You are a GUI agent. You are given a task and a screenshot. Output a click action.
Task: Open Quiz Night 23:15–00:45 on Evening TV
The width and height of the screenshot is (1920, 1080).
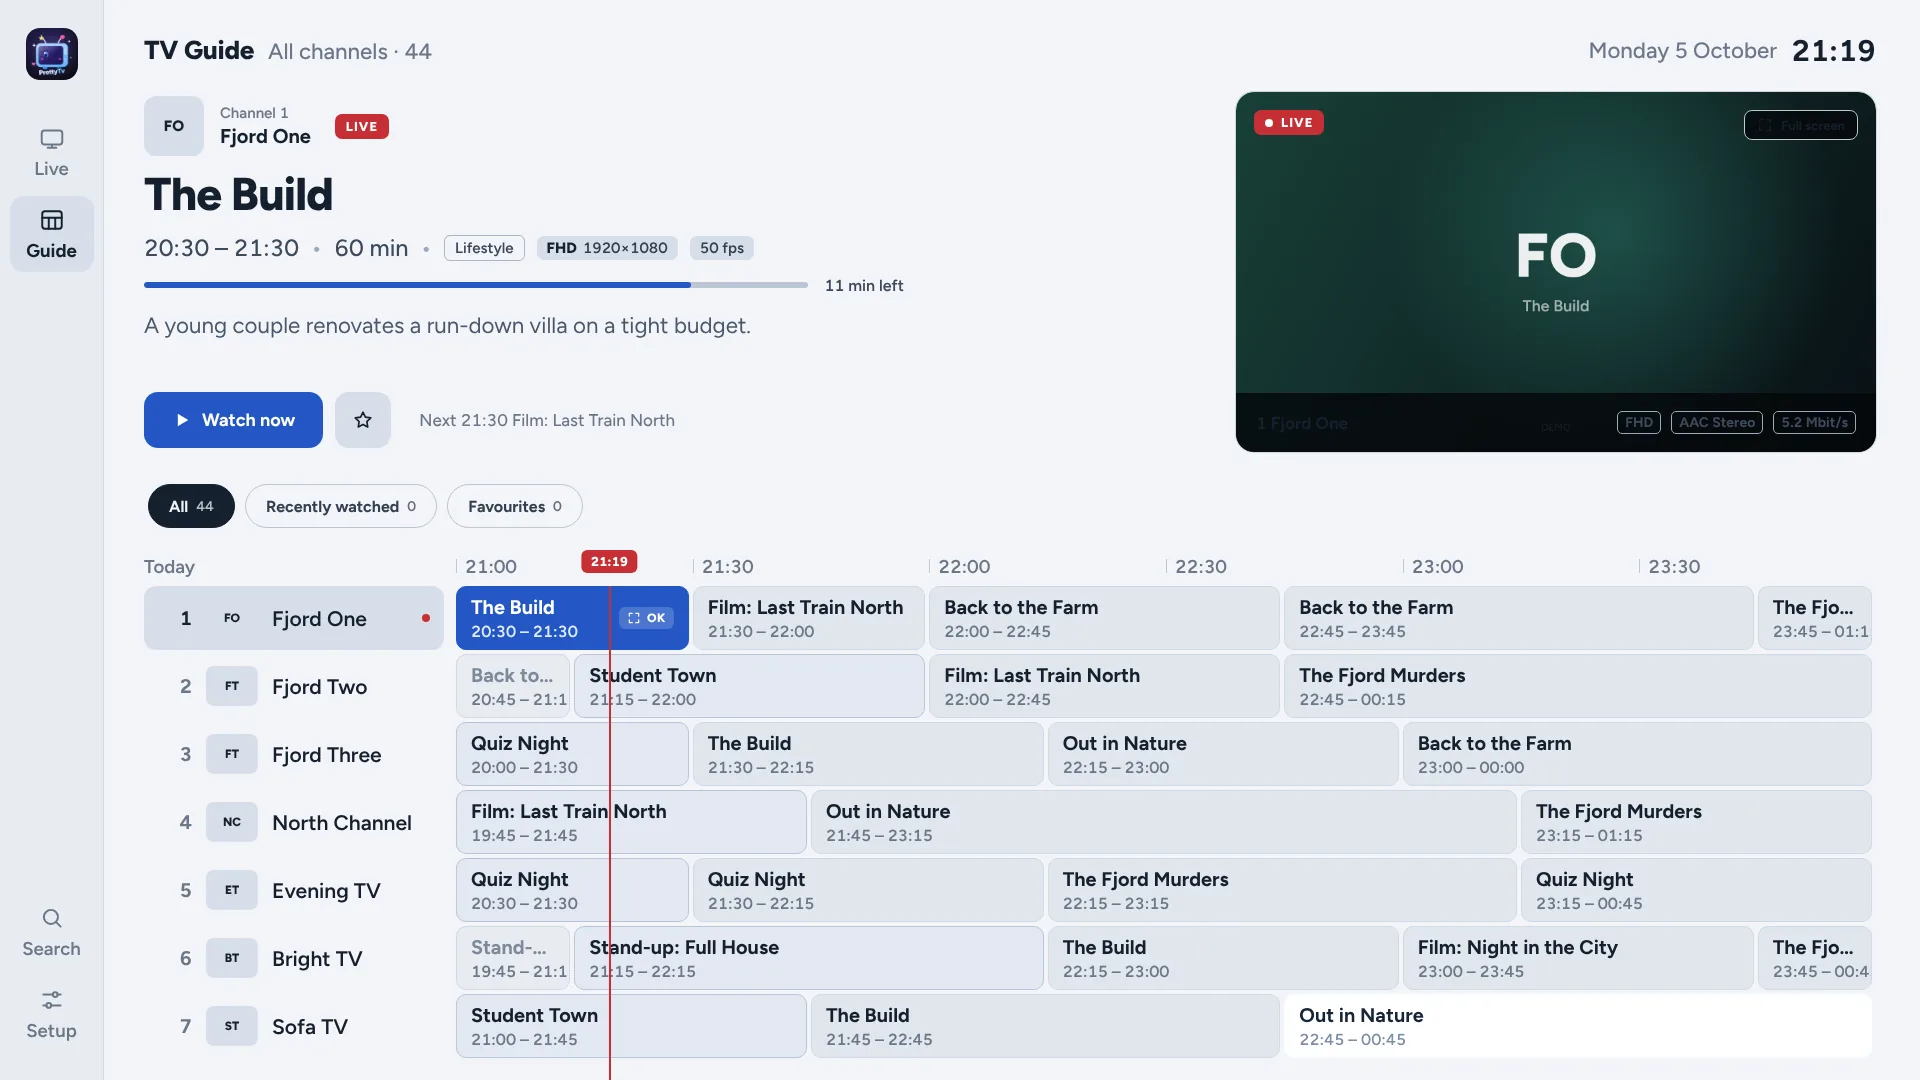click(1695, 890)
